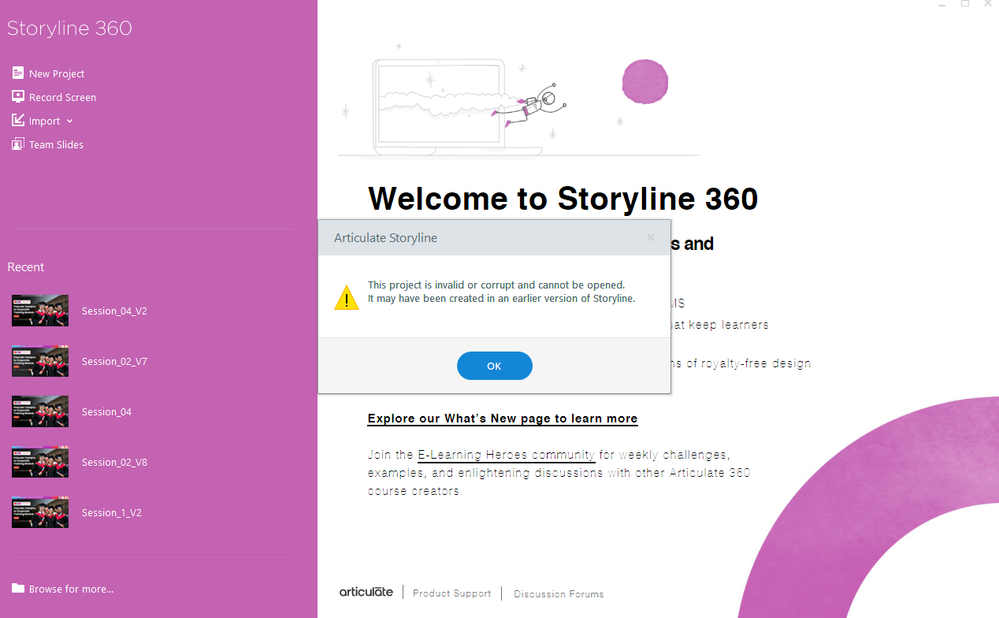The width and height of the screenshot is (999, 618).
Task: Confirm the error dialog with OK
Action: pyautogui.click(x=494, y=366)
